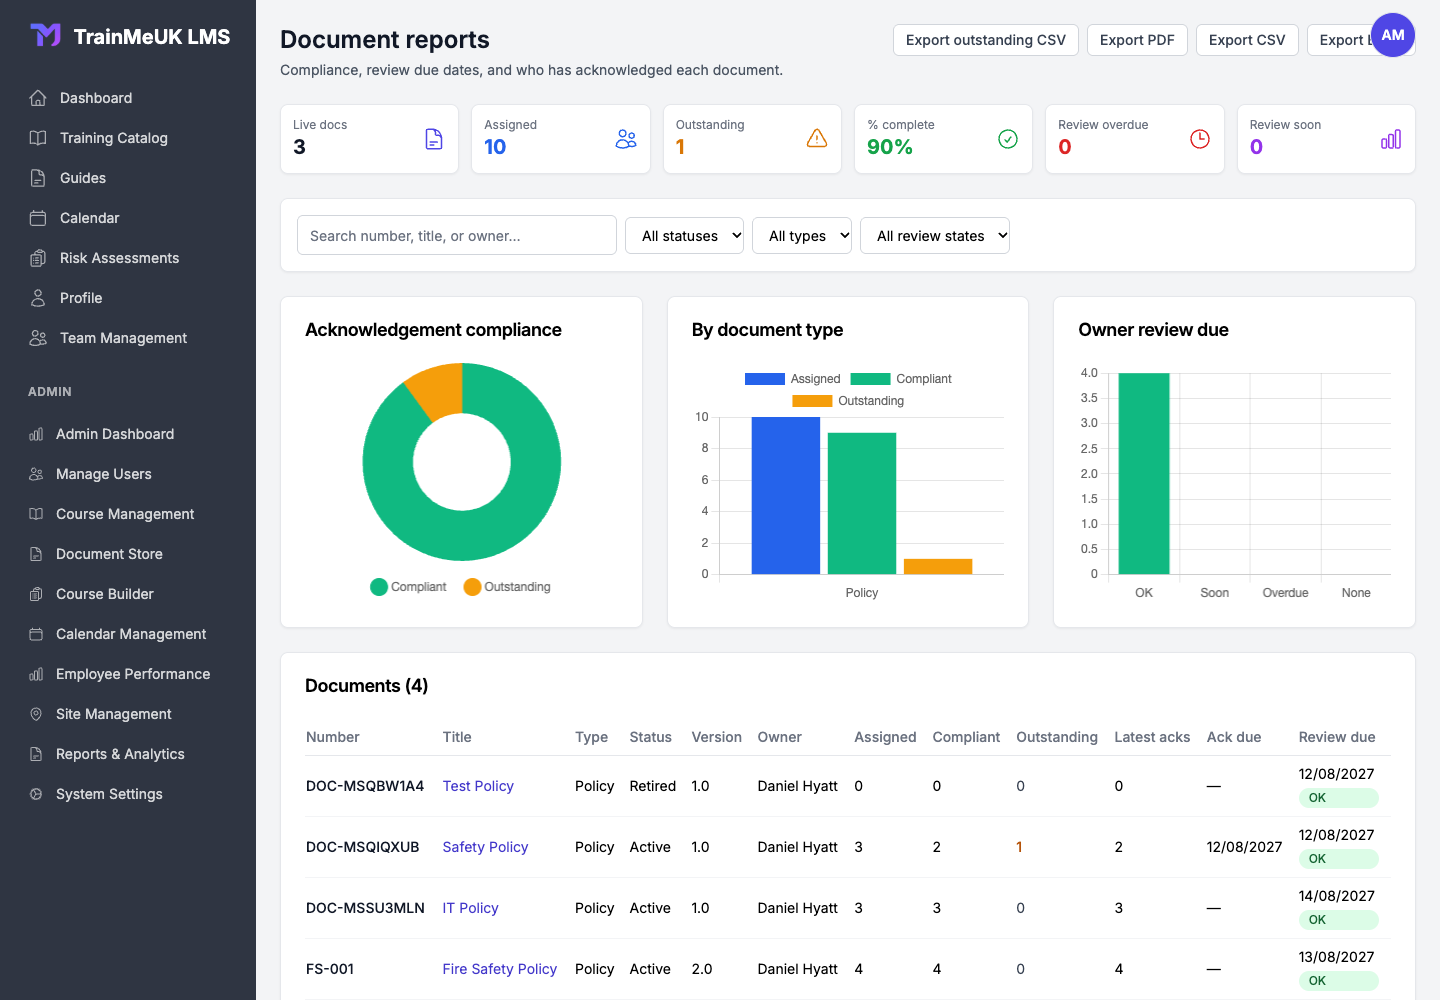Open Dashboard via its home icon

[x=38, y=98]
